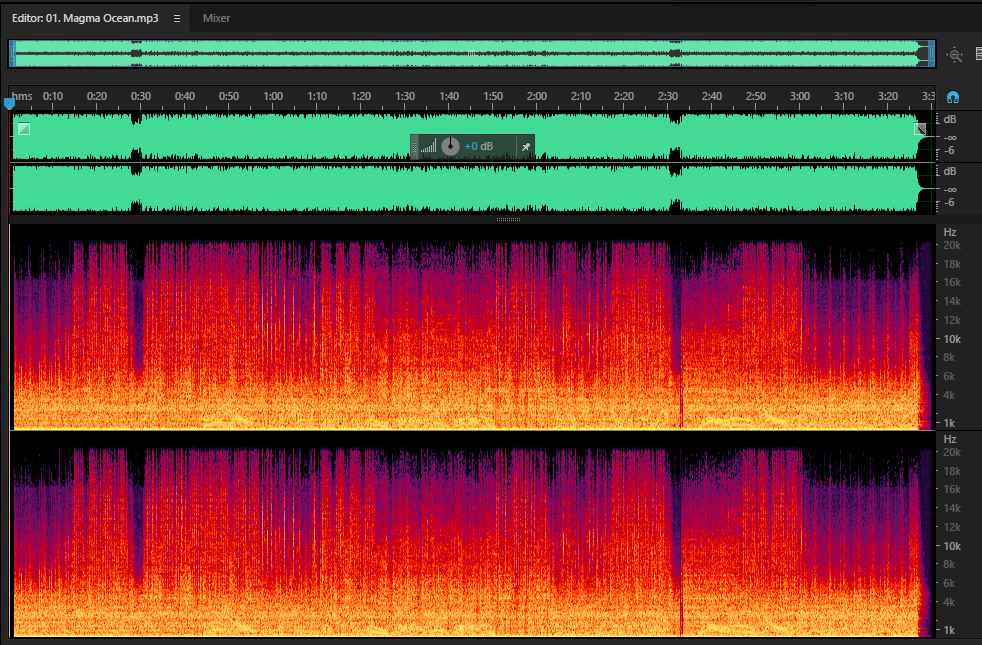Click the fade-in handle on the waveform
This screenshot has width=982, height=645.
pyautogui.click(x=24, y=129)
